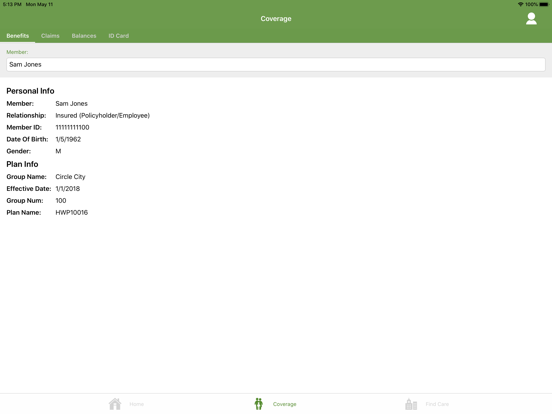The width and height of the screenshot is (552, 414).
Task: Click the status bar time 5:13 PM
Action: (12, 4)
